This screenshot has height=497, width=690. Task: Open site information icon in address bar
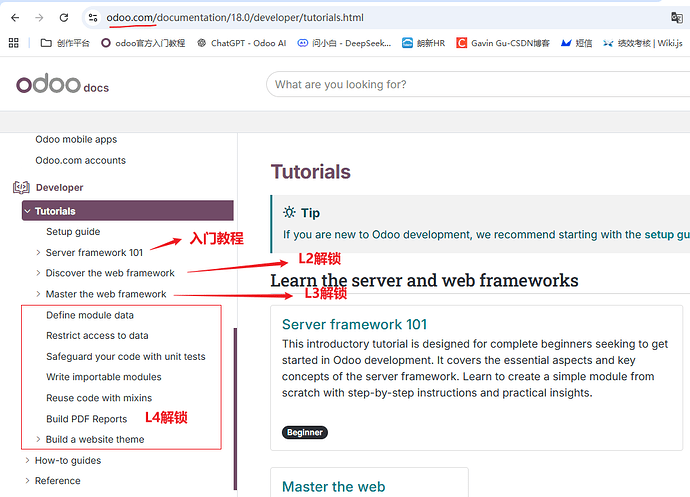pyautogui.click(x=93, y=18)
